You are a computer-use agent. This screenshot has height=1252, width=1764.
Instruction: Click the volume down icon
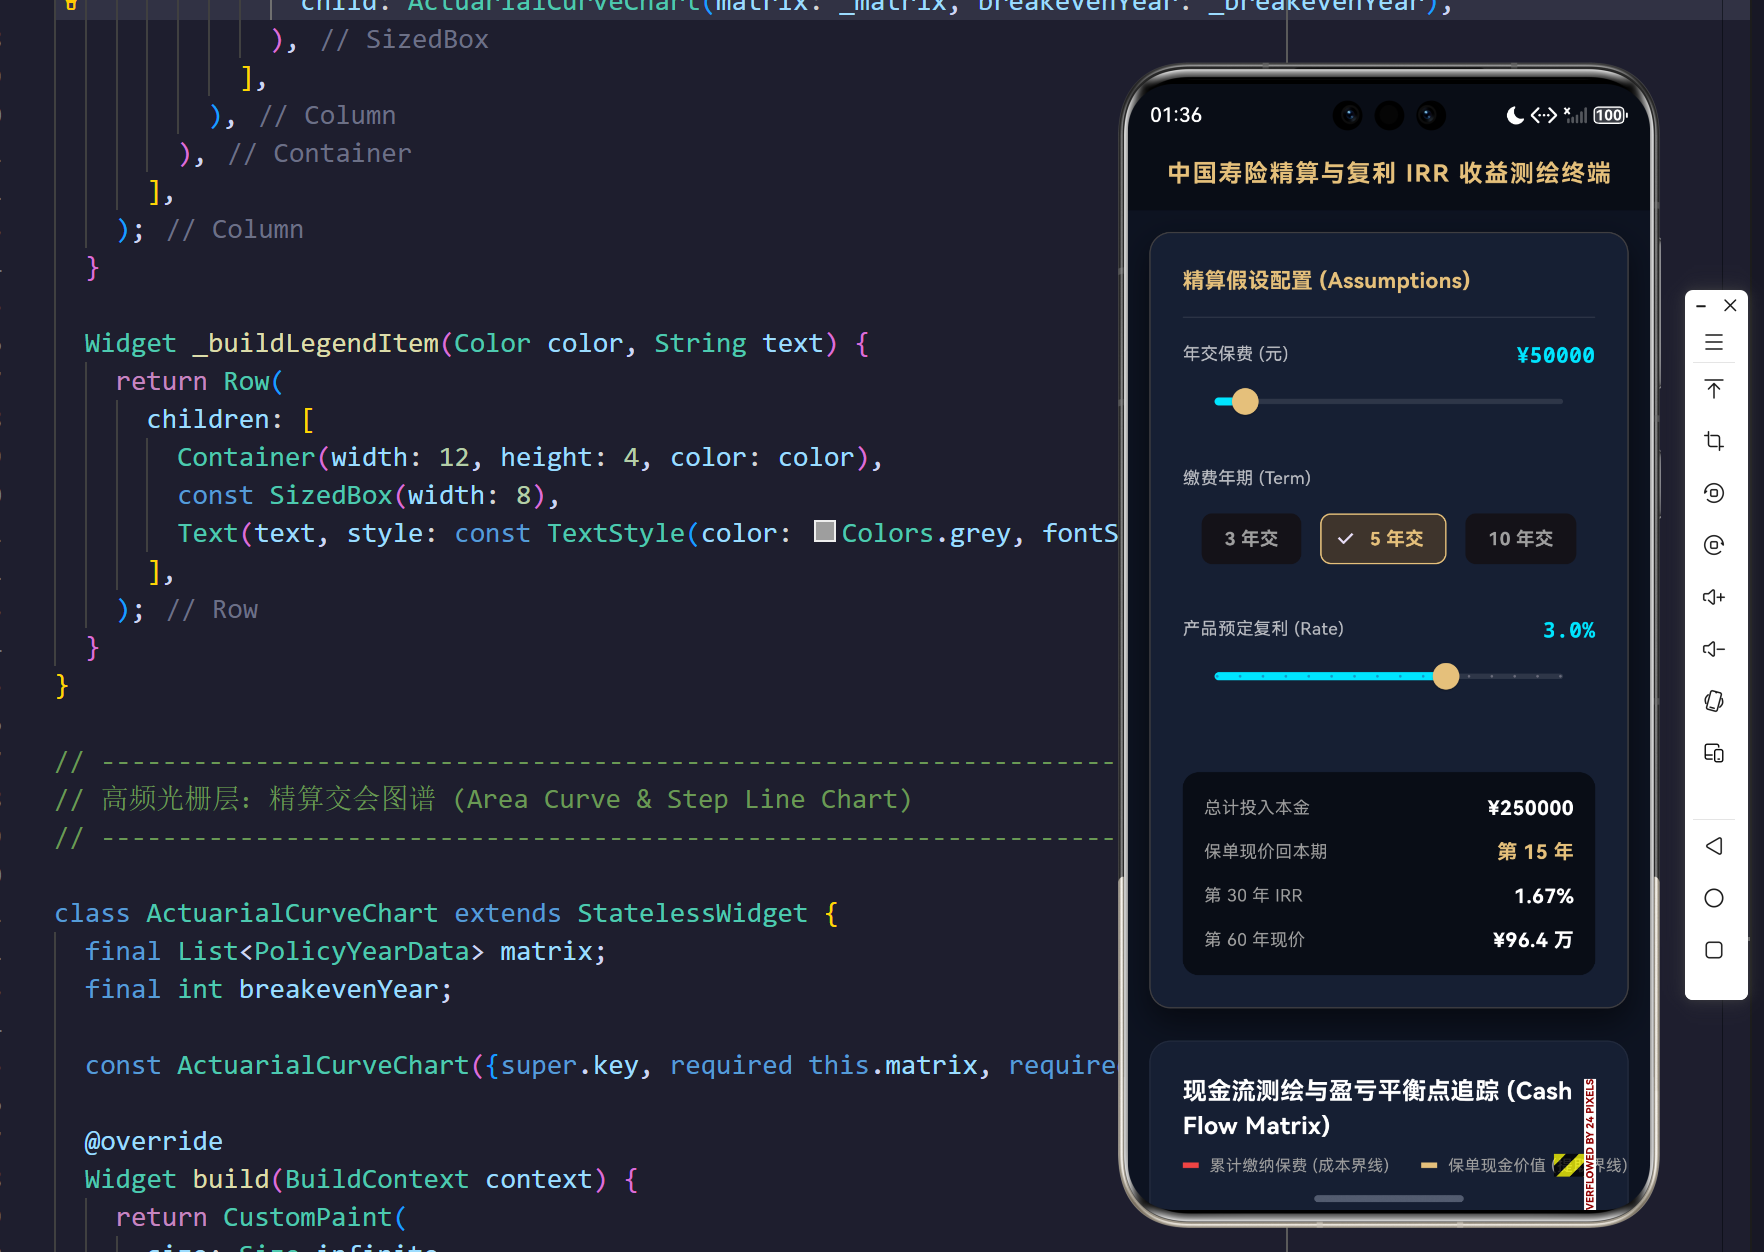click(x=1714, y=649)
